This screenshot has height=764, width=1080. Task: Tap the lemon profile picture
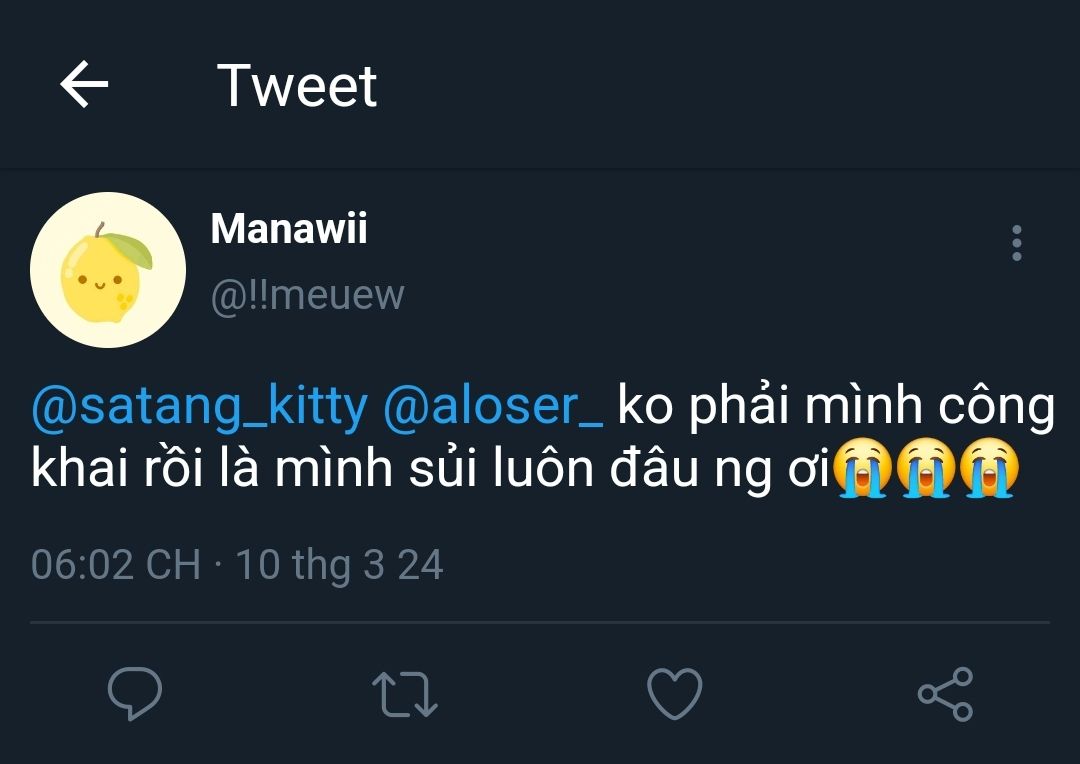pyautogui.click(x=107, y=270)
